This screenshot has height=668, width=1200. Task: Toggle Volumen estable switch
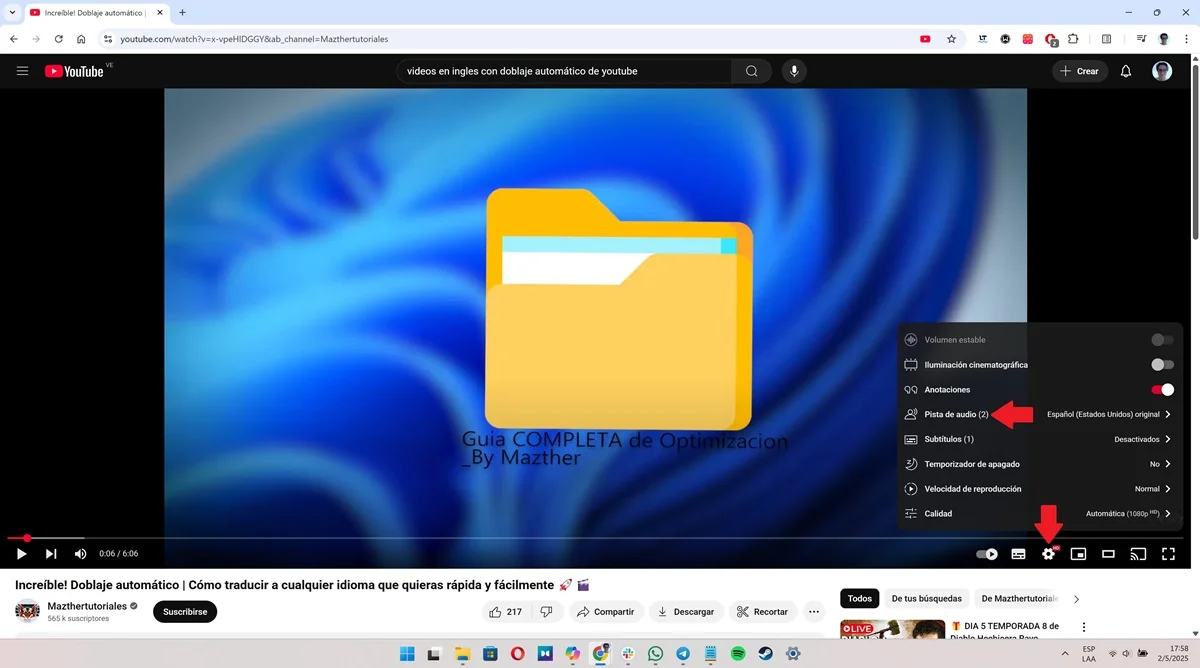pos(1162,340)
